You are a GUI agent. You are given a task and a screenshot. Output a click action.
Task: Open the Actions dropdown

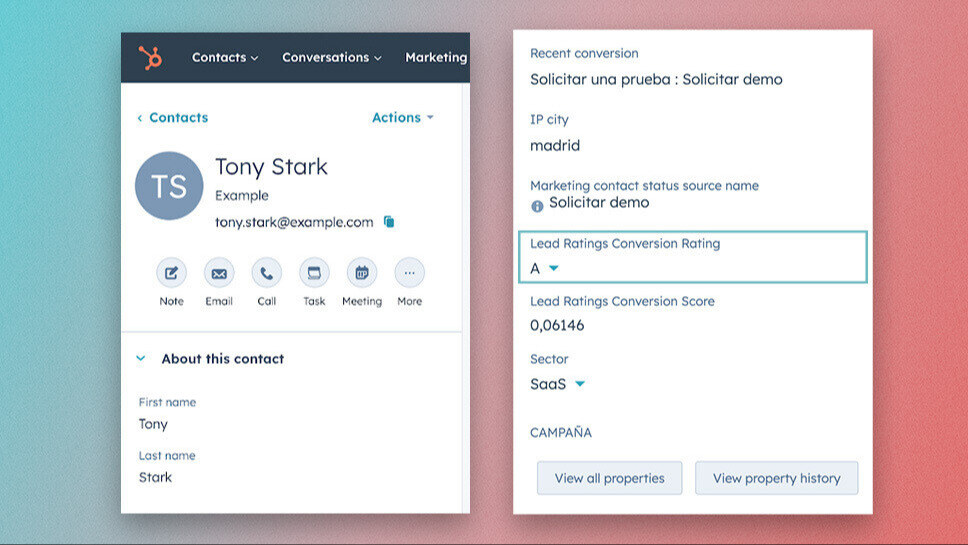click(403, 118)
